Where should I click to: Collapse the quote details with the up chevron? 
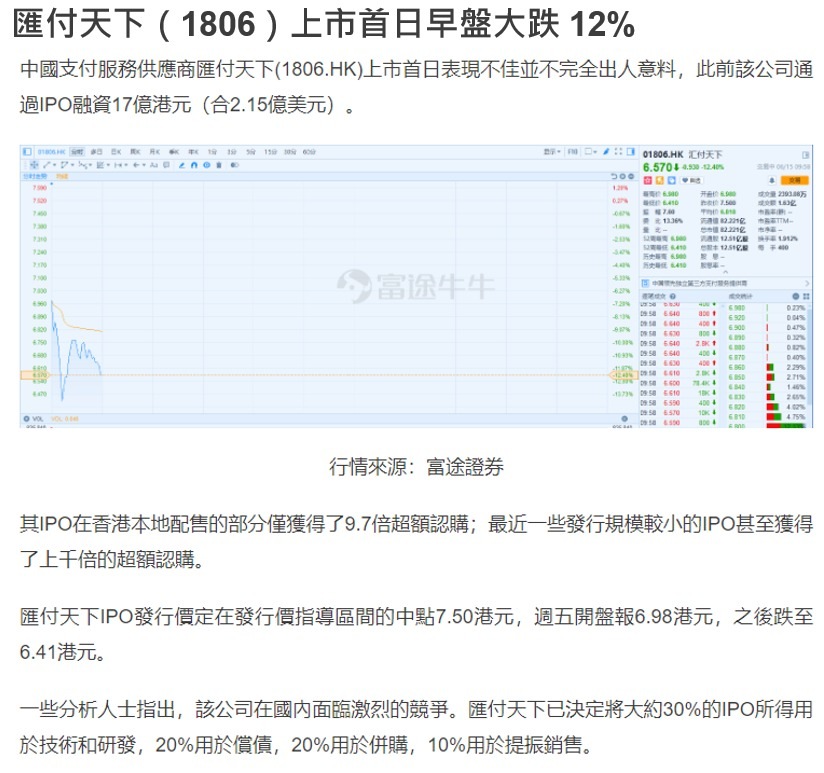pos(725,273)
